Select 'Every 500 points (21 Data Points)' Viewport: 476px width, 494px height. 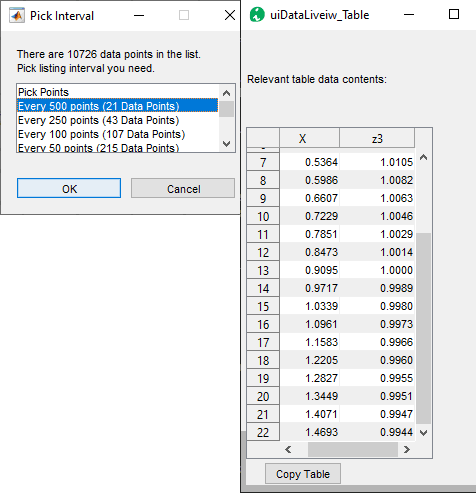point(117,106)
